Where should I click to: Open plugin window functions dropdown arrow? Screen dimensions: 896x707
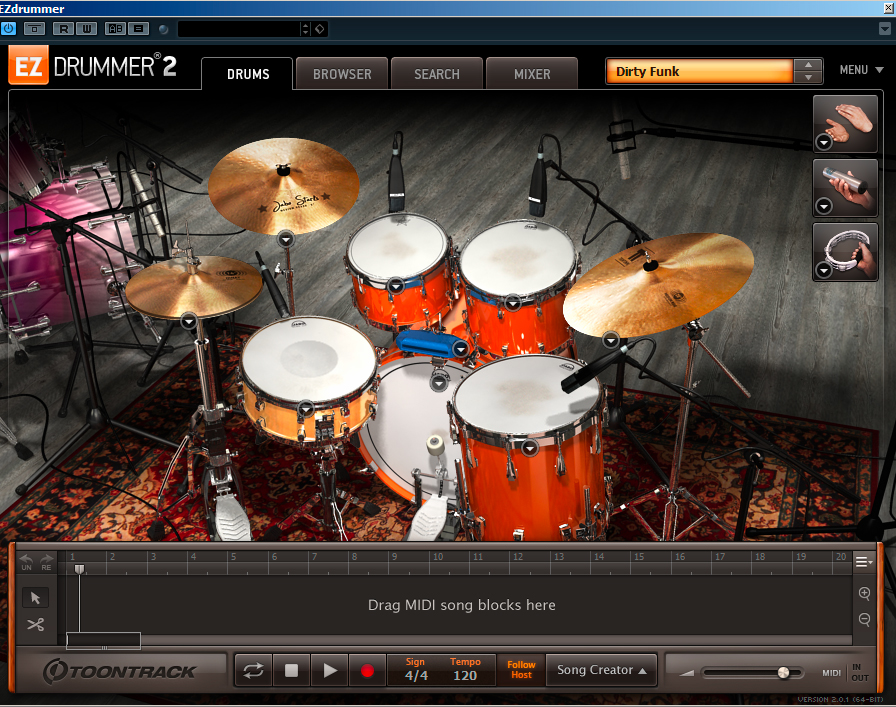click(x=884, y=29)
